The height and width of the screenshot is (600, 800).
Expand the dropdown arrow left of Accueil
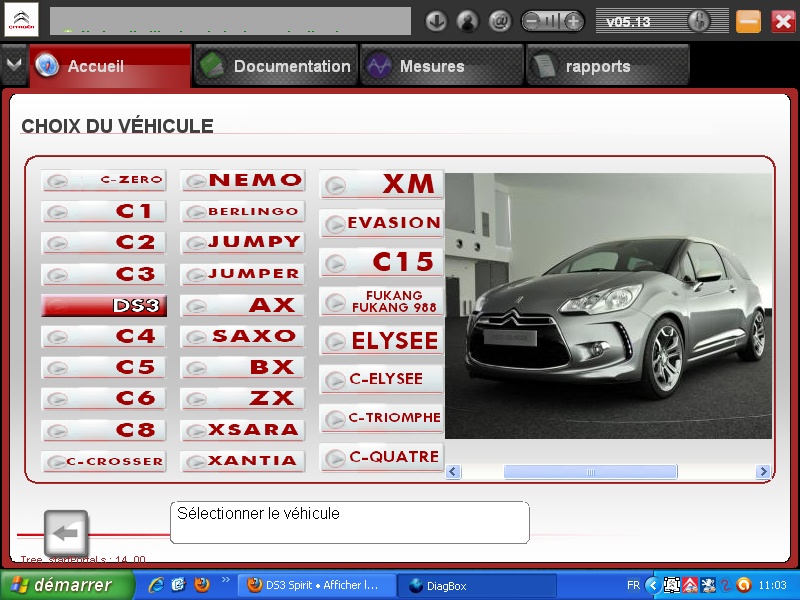tap(14, 65)
